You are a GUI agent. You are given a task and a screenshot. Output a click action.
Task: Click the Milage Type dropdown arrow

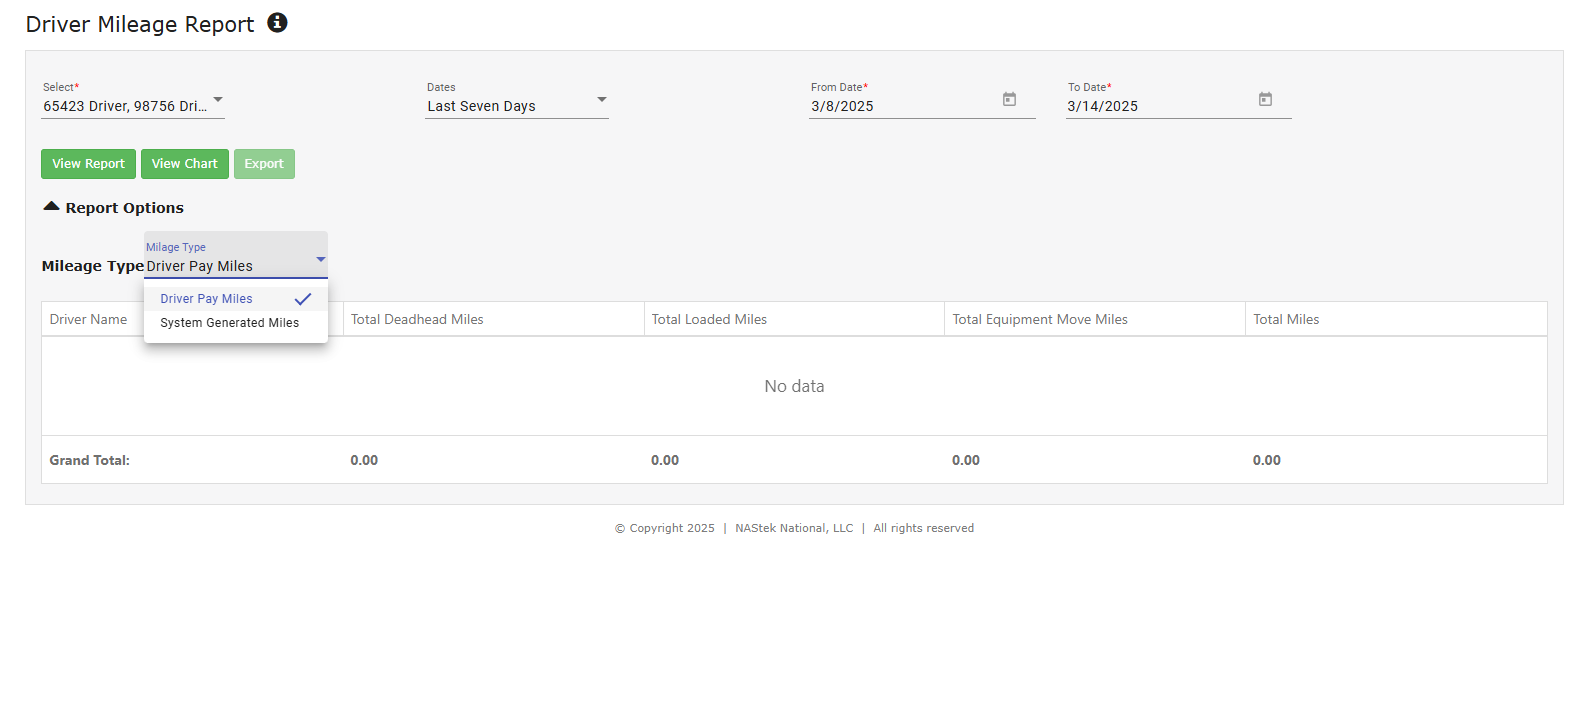click(320, 260)
